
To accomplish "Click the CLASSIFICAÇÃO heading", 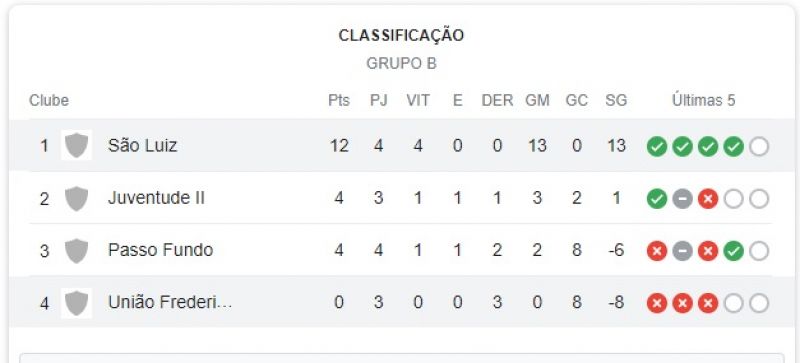I will (x=402, y=36).
